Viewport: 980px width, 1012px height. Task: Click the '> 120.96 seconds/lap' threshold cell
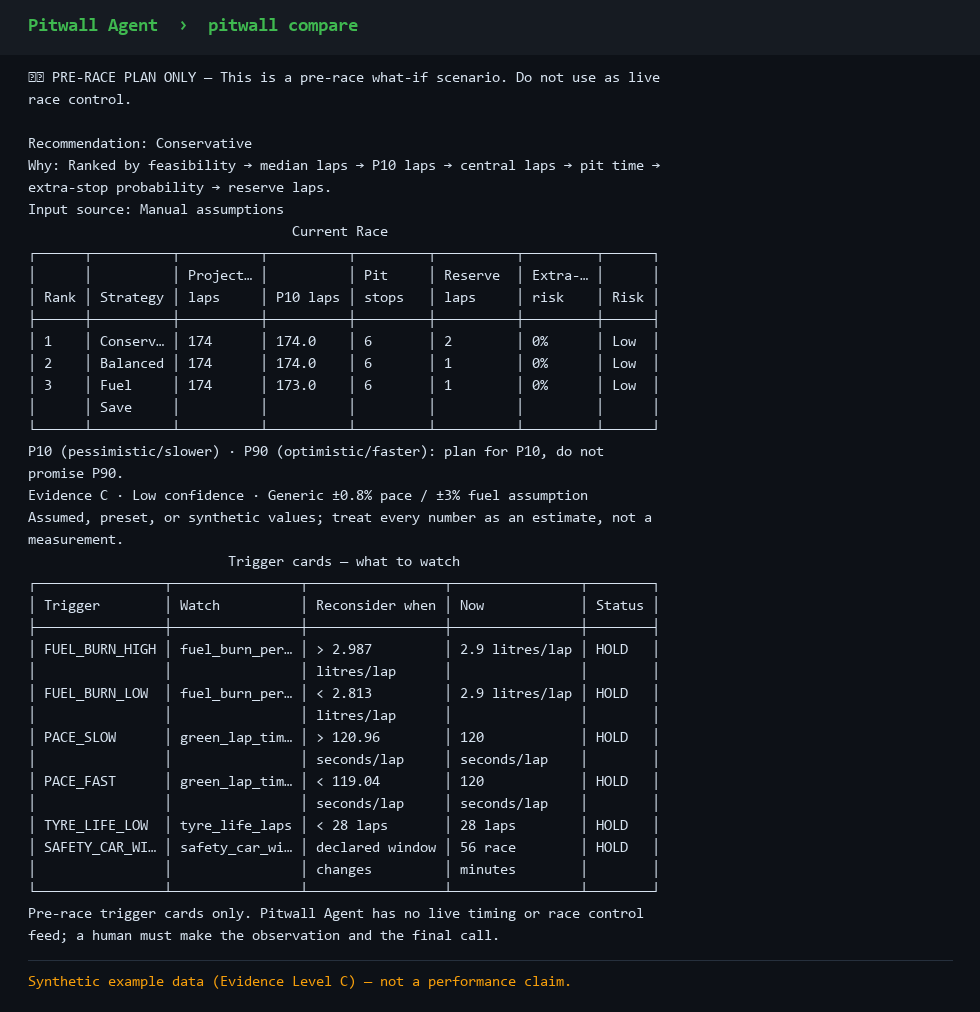[x=360, y=748]
